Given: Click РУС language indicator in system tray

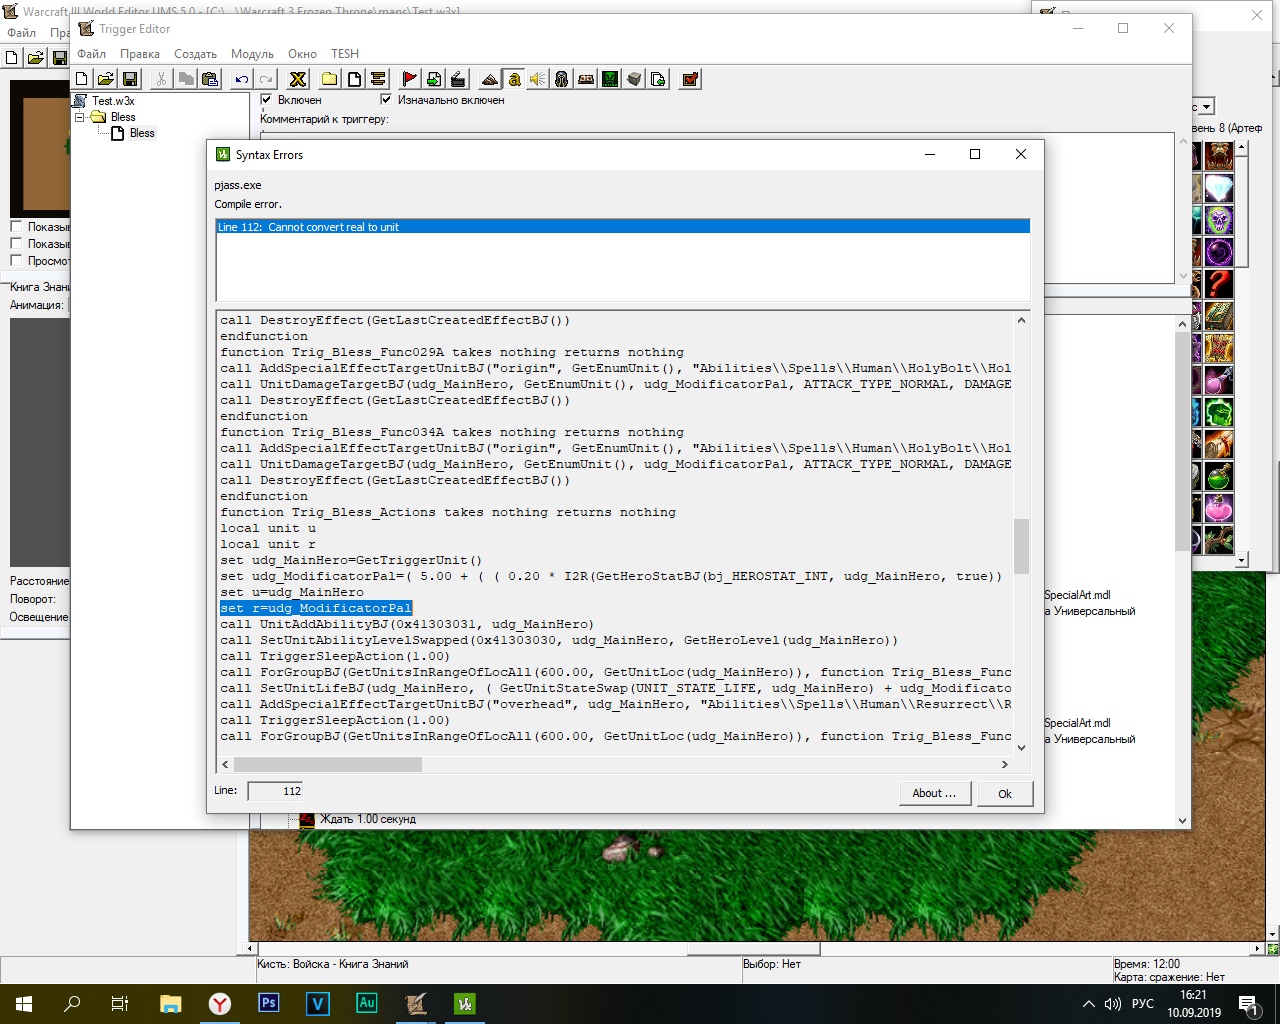Looking at the screenshot, I should (1142, 1004).
